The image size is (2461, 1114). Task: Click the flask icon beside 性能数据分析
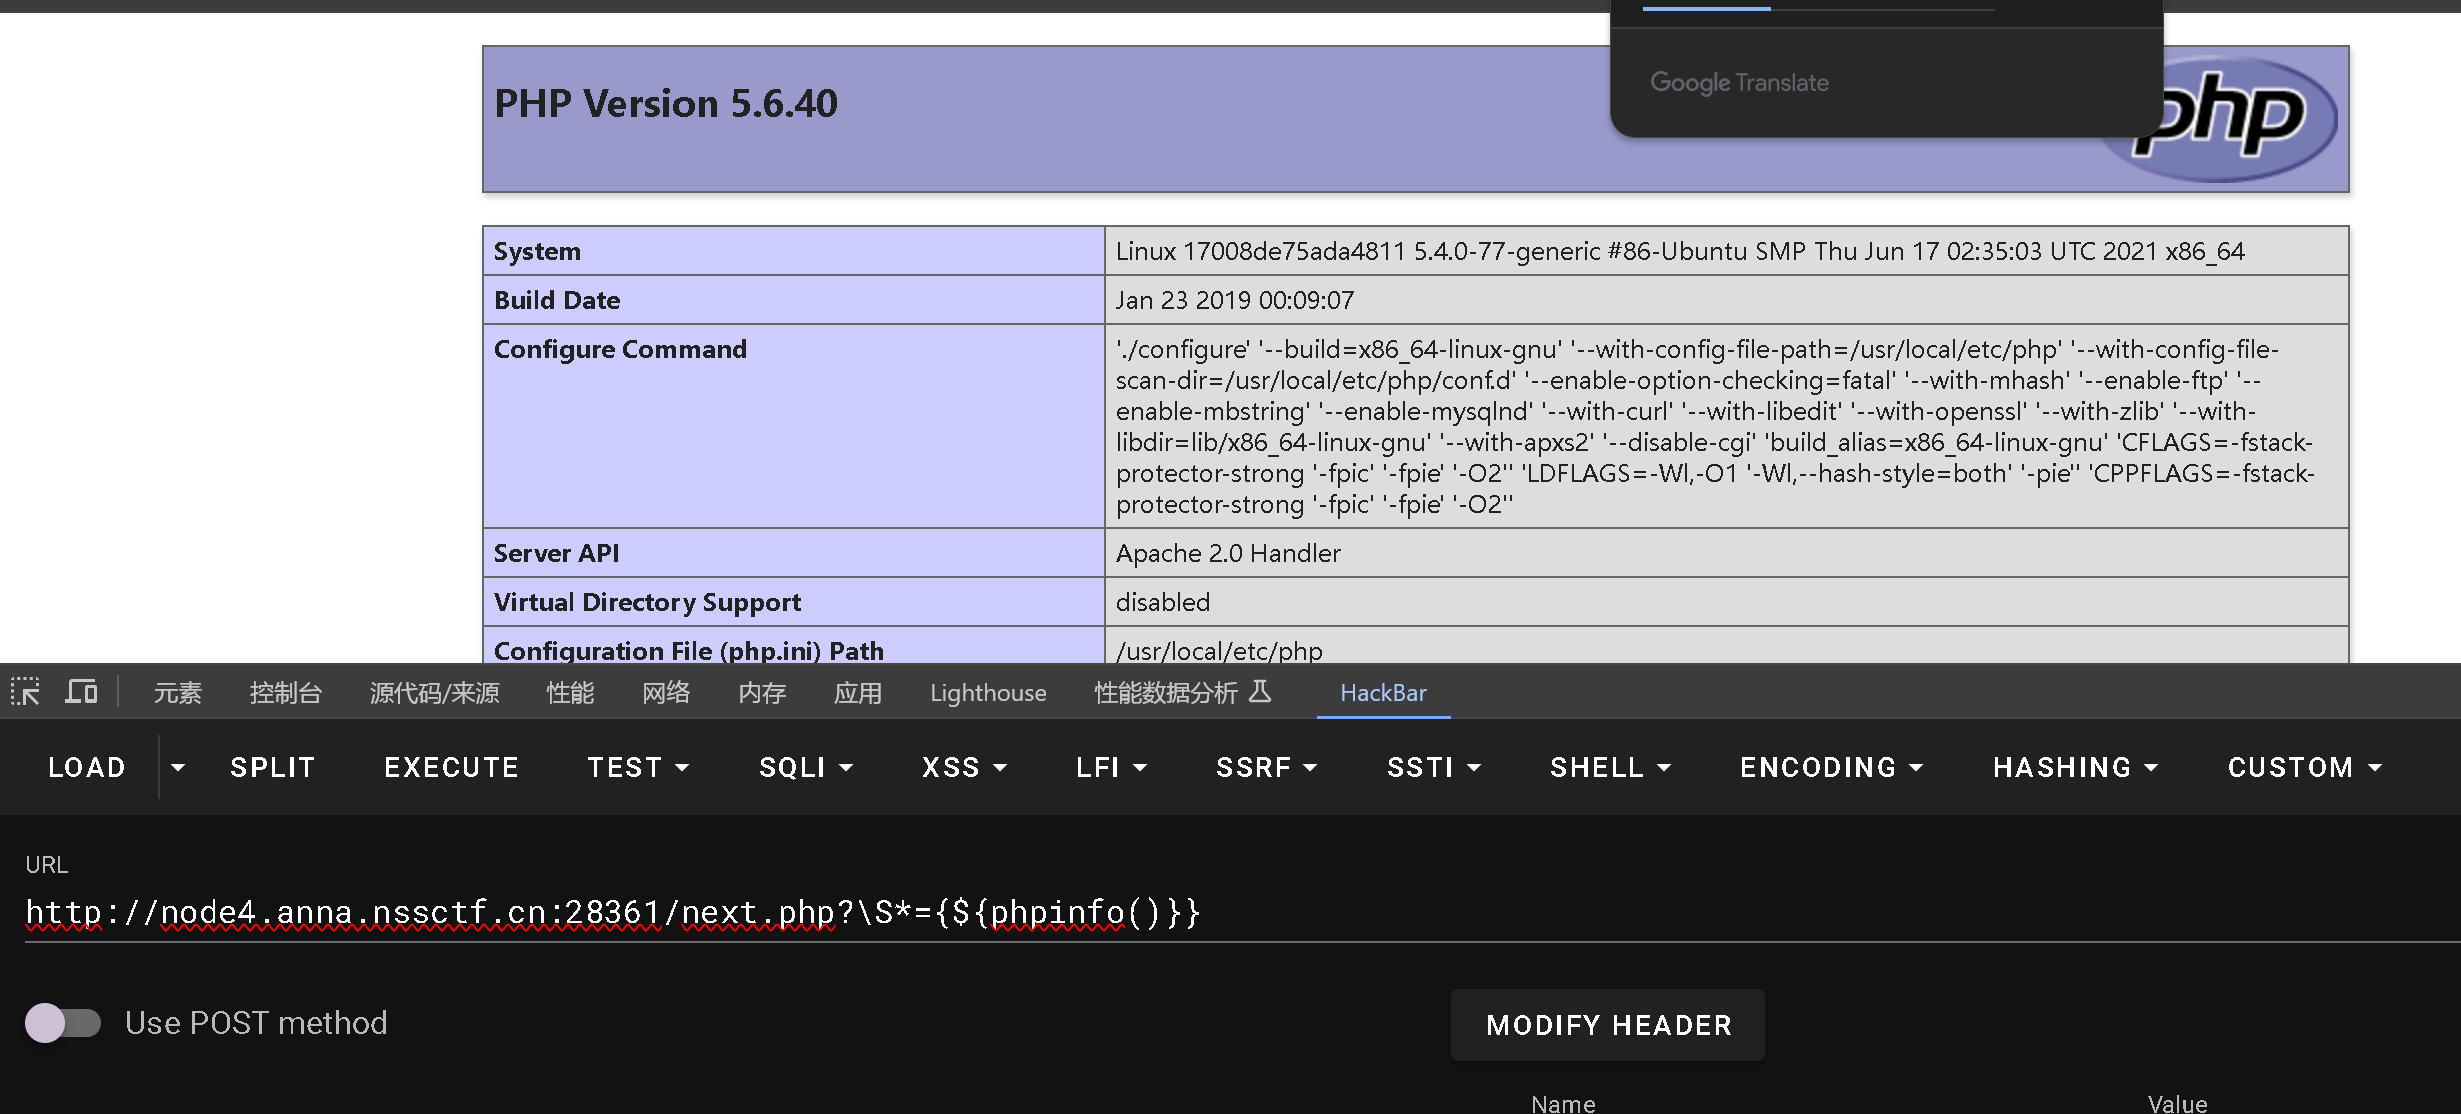1260,691
